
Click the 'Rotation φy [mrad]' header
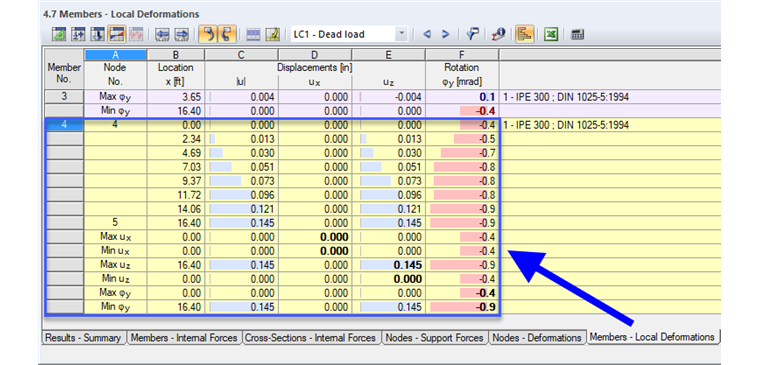click(462, 75)
